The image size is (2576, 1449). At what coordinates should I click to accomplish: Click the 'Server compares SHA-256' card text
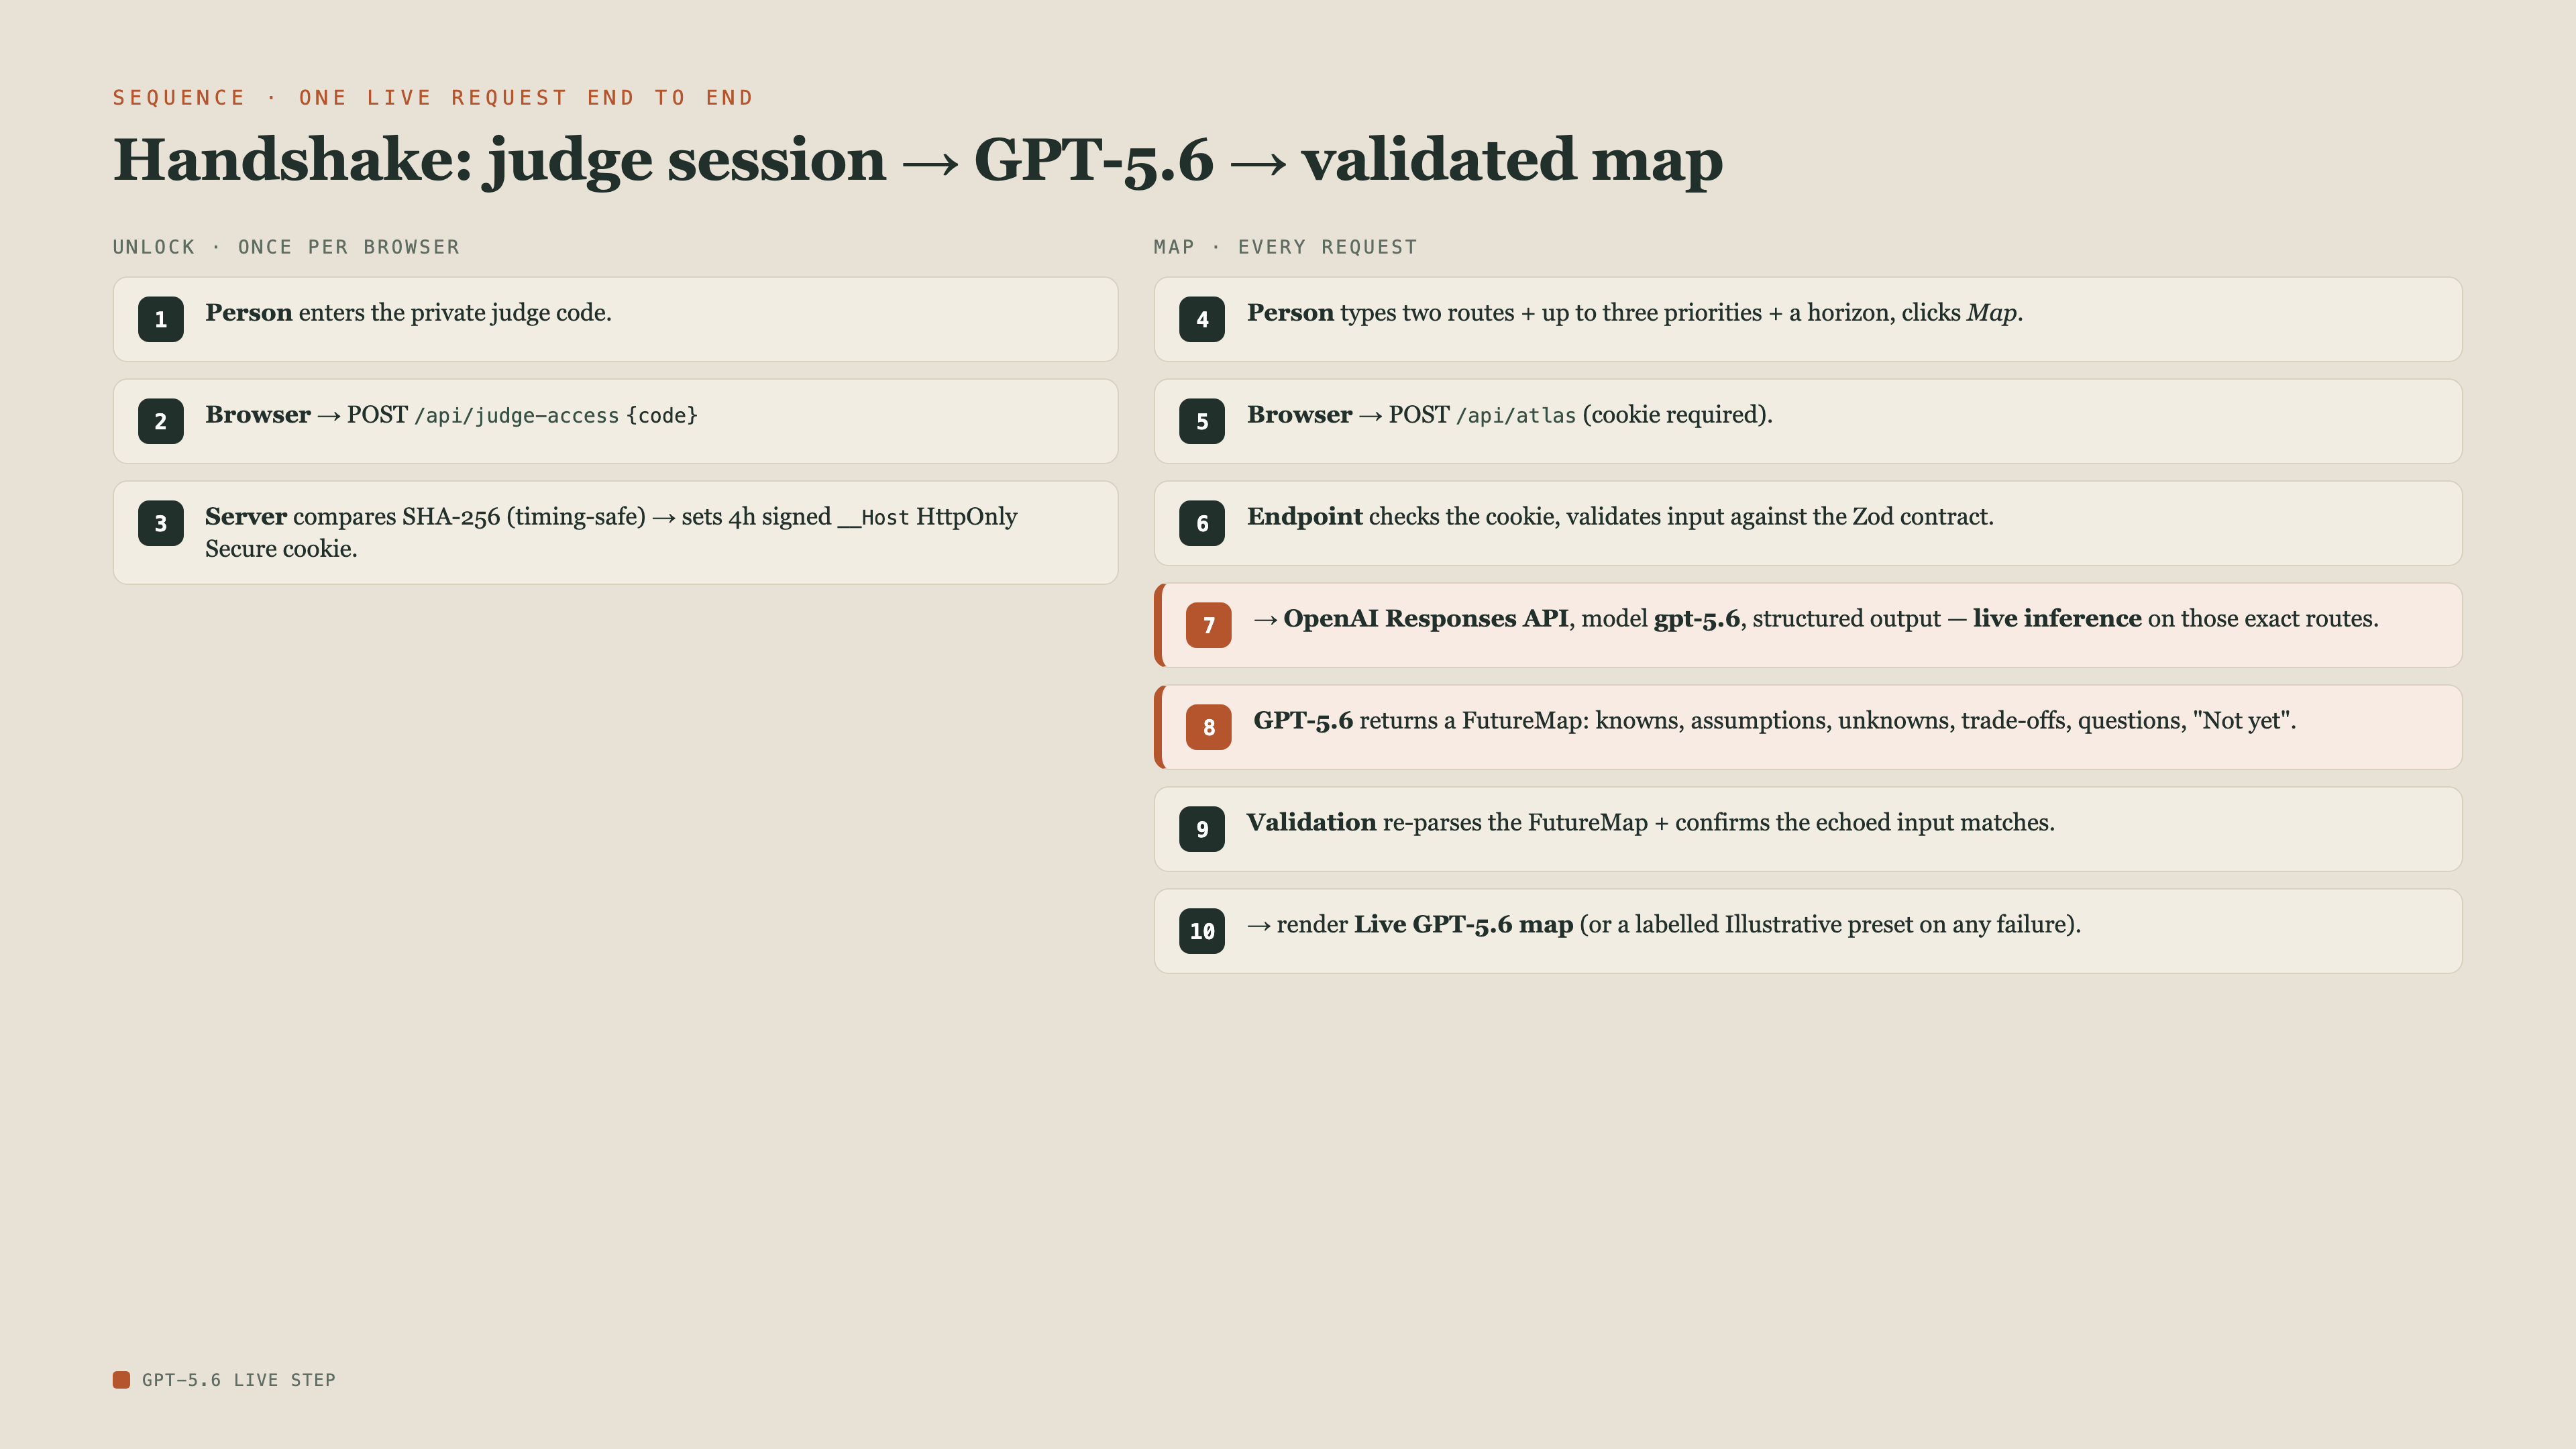611,533
